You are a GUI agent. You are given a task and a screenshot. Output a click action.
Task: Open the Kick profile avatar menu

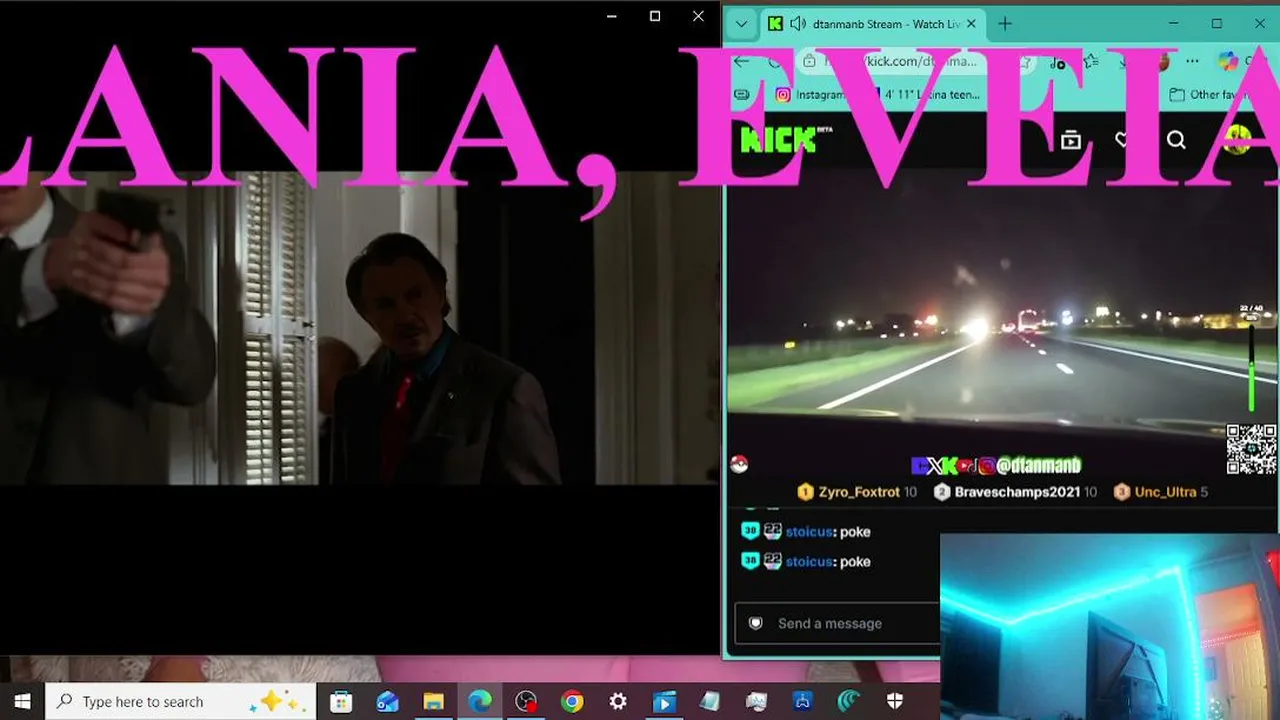[1237, 140]
